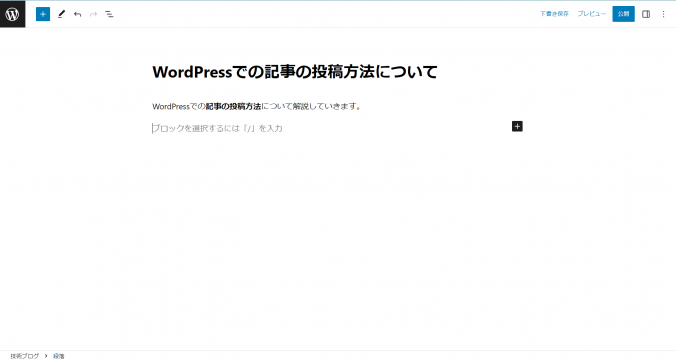Save the post as draft (下書き保存)

pyautogui.click(x=554, y=14)
